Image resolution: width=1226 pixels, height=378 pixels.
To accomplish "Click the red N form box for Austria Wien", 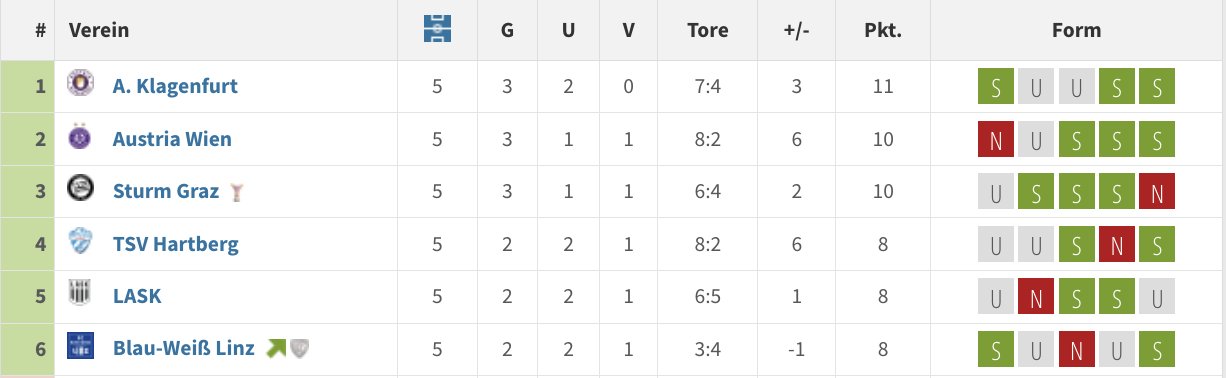I will [995, 139].
